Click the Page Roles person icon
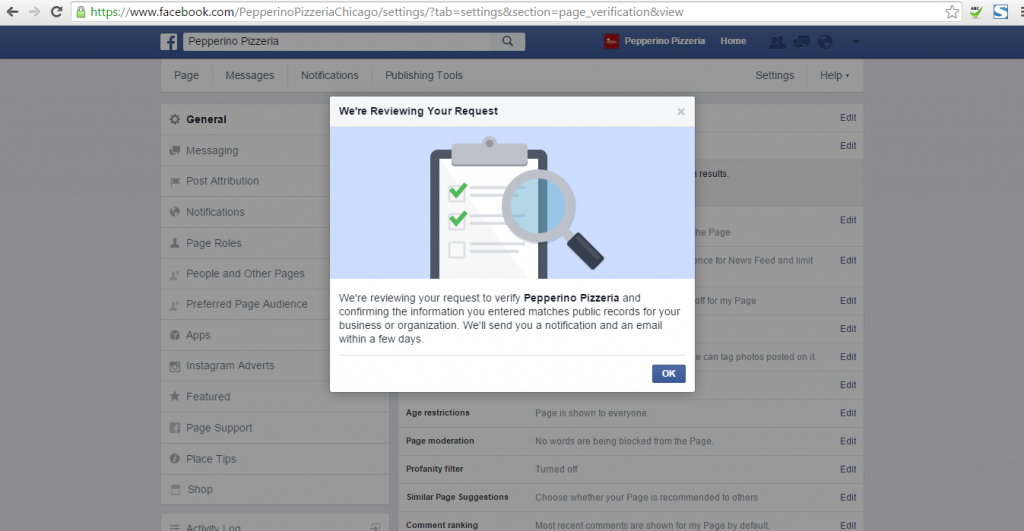This screenshot has height=531, width=1024. click(174, 243)
